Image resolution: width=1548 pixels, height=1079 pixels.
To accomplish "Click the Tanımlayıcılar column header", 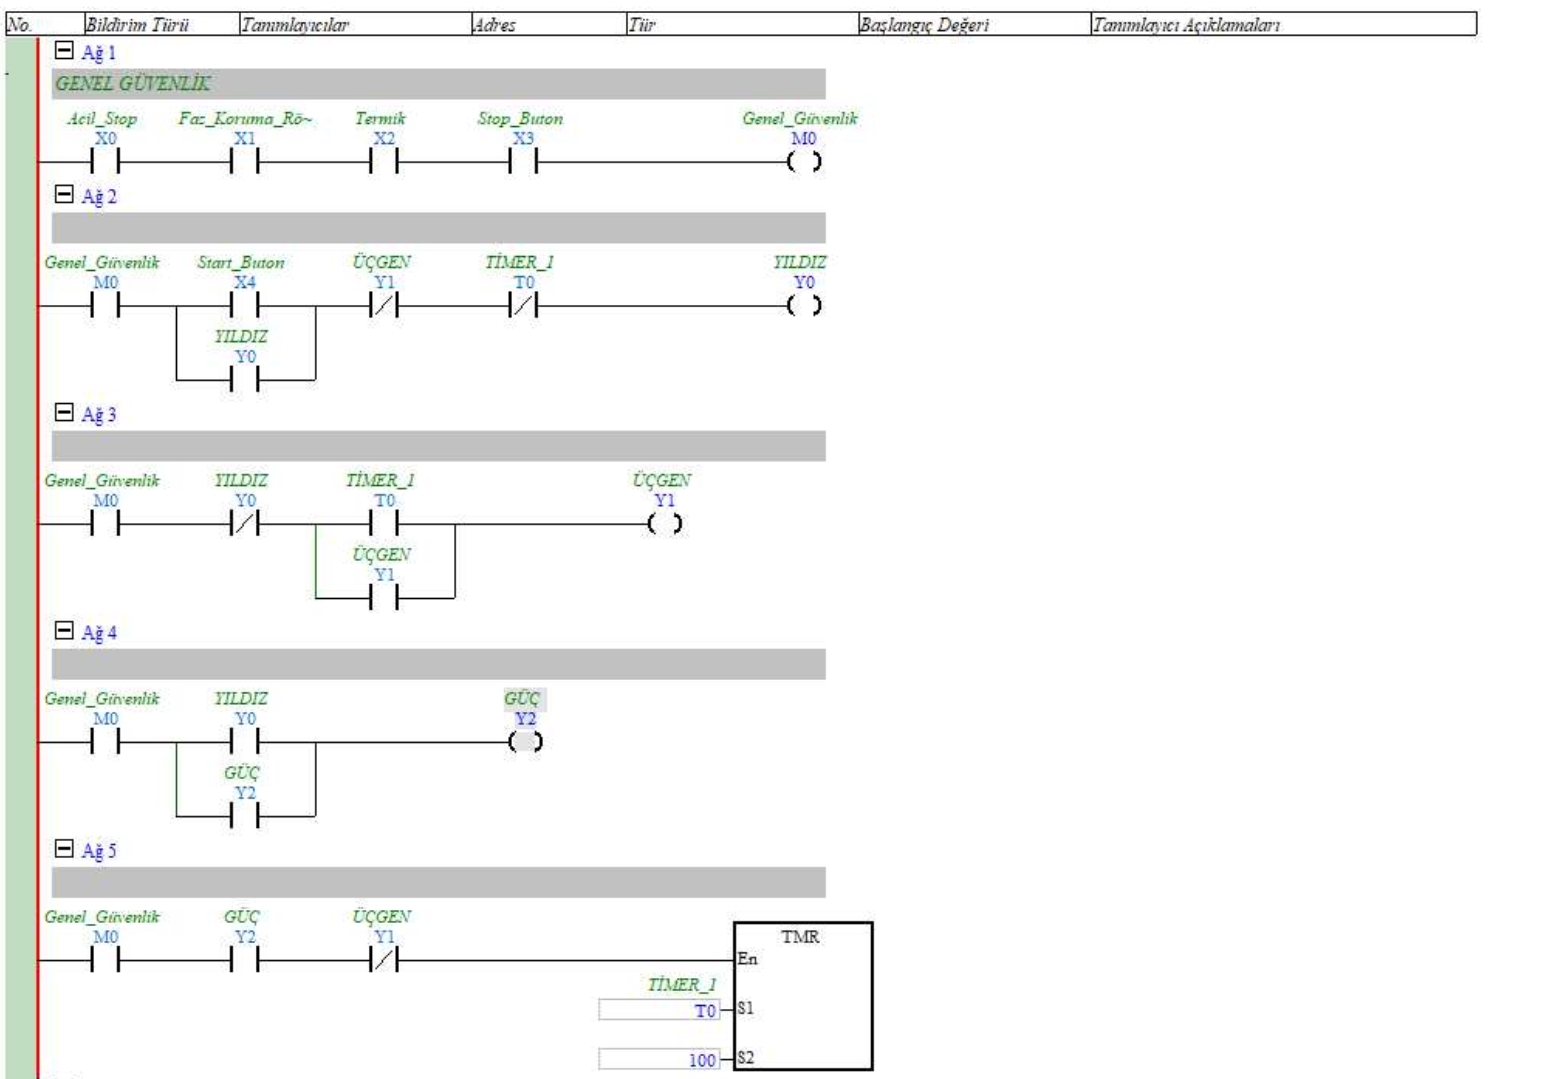I will pyautogui.click(x=295, y=25).
